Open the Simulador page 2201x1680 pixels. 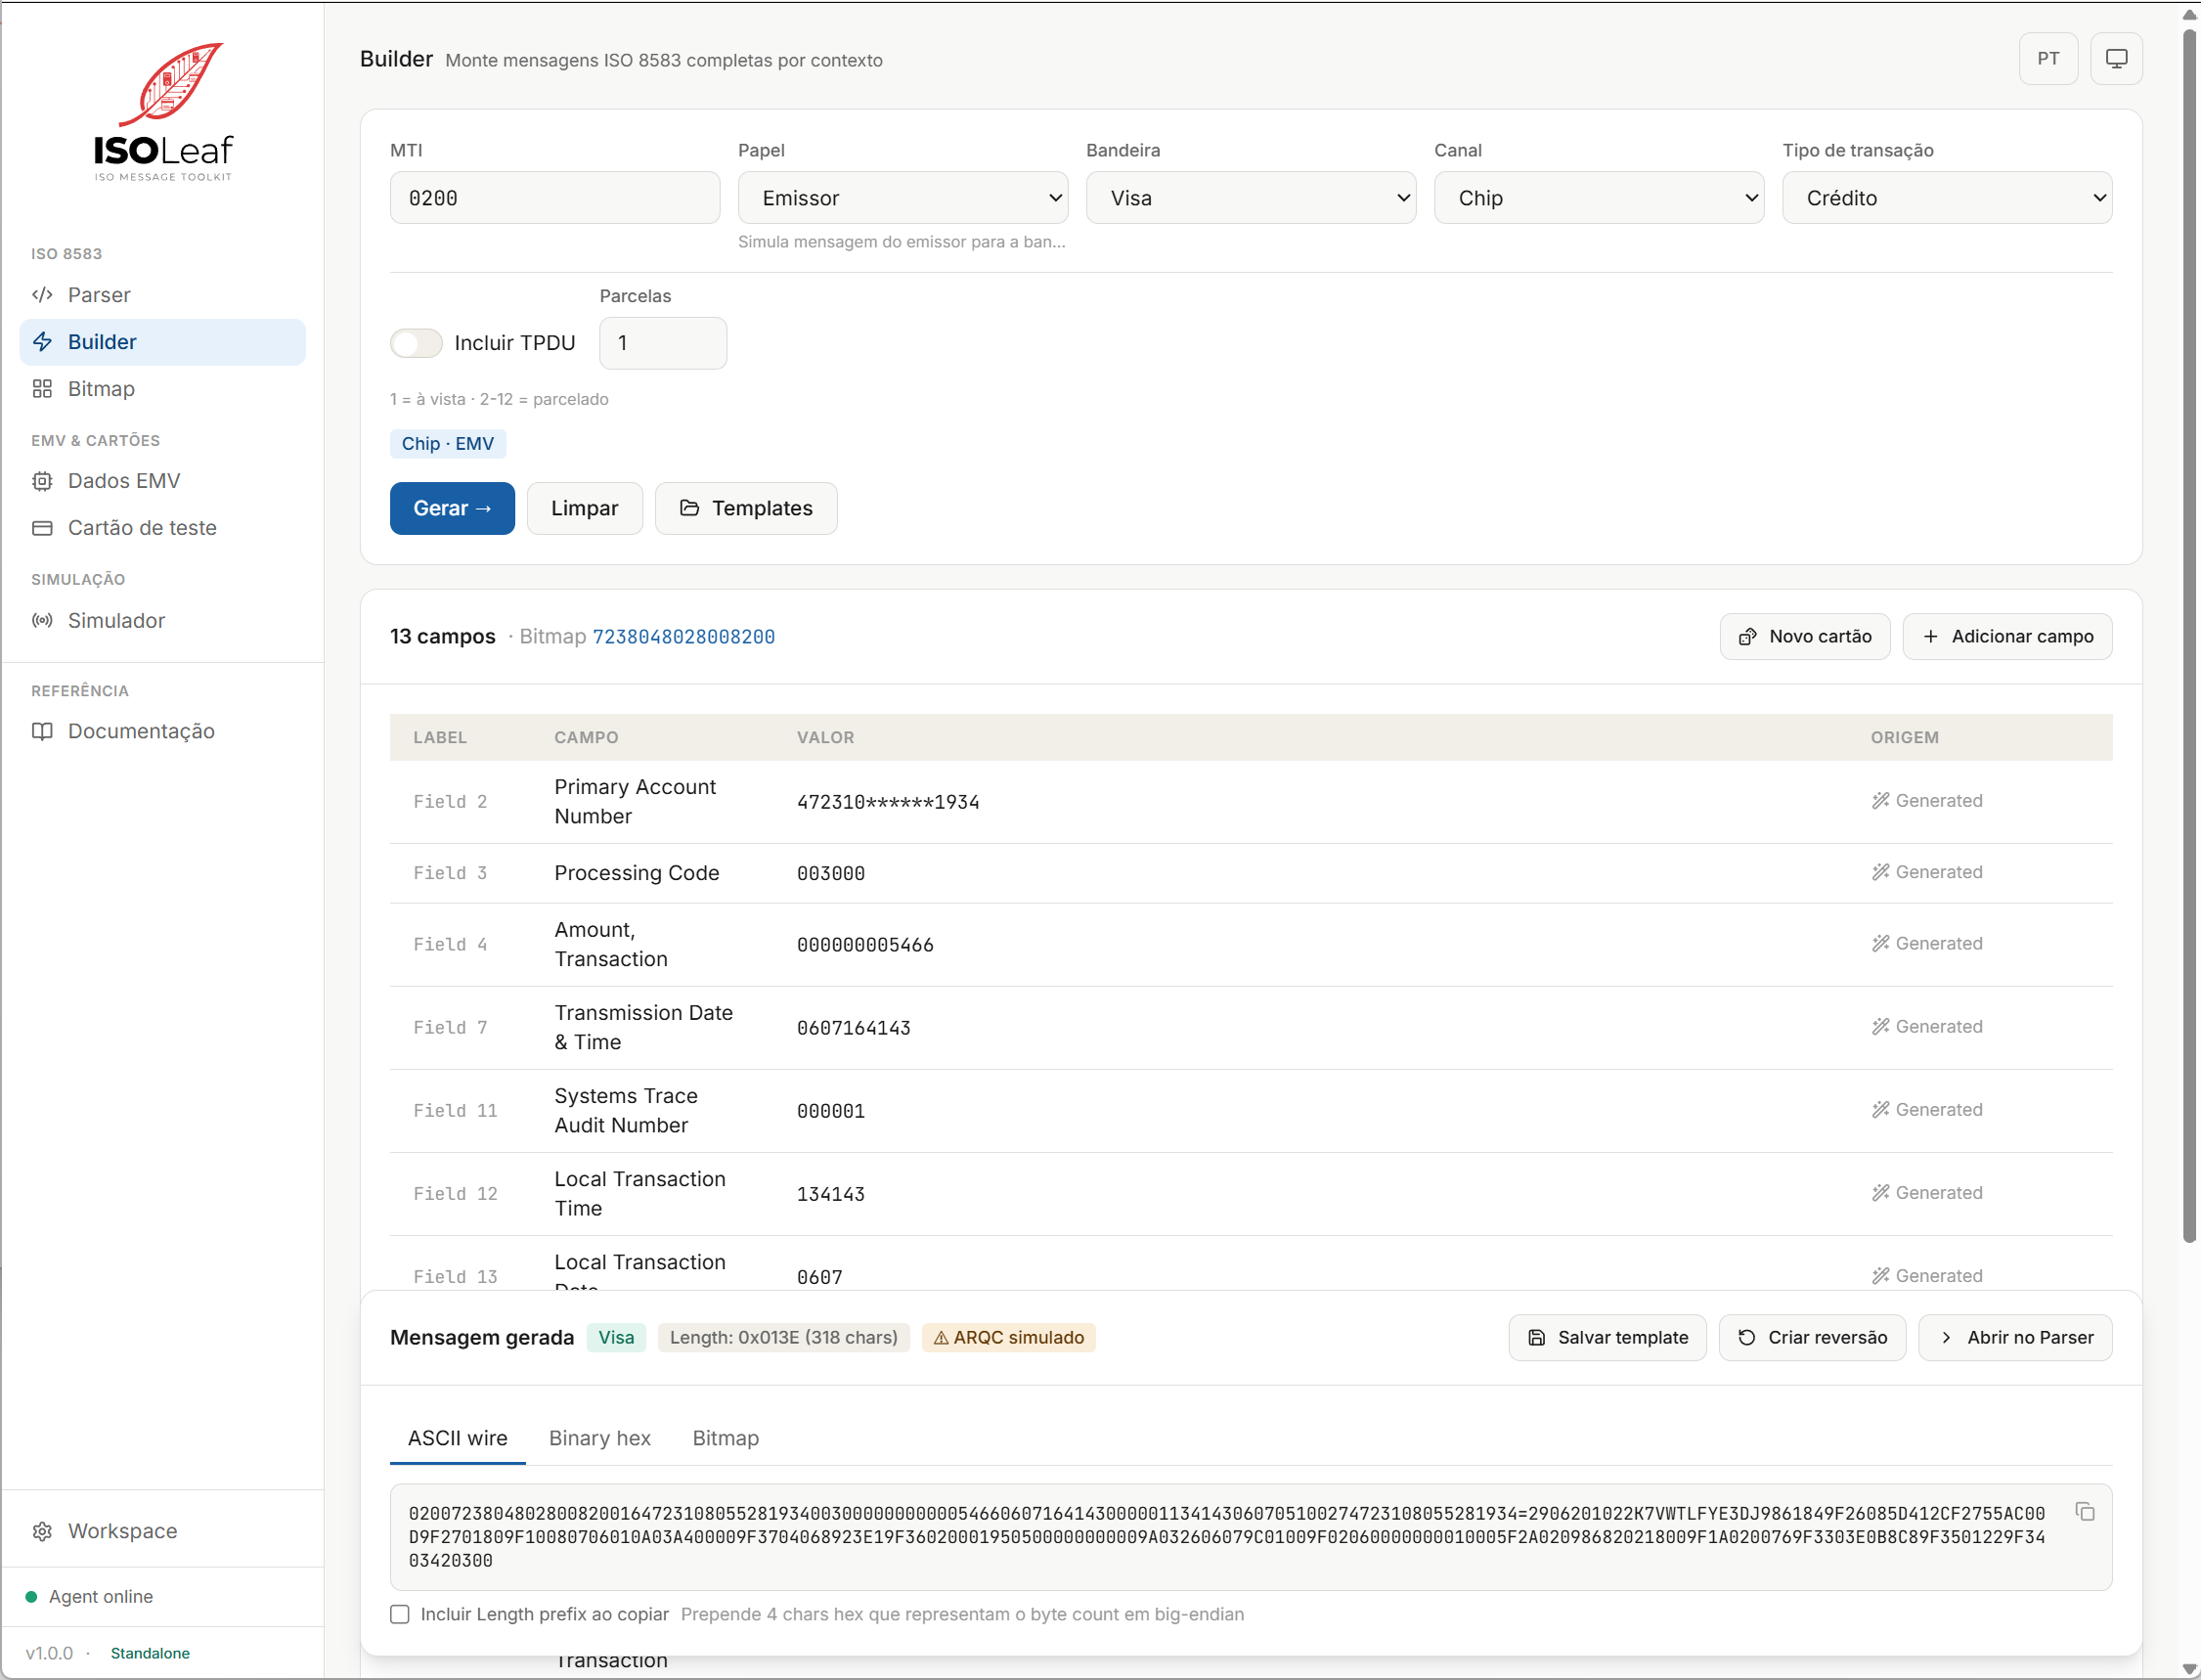point(162,621)
